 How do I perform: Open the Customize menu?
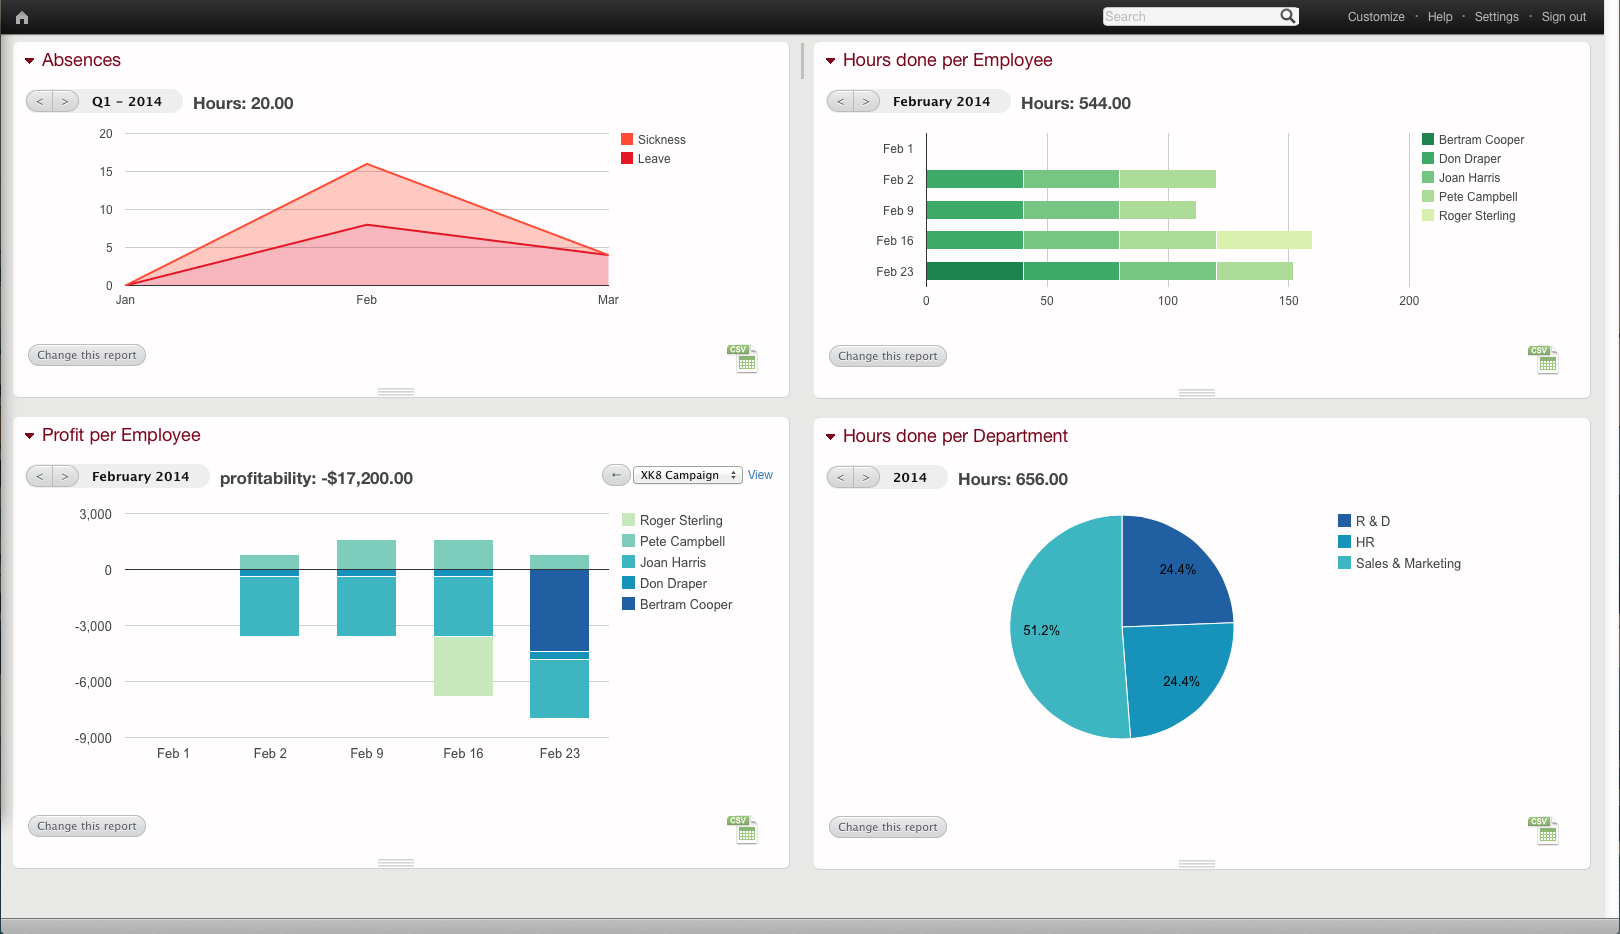pyautogui.click(x=1375, y=17)
